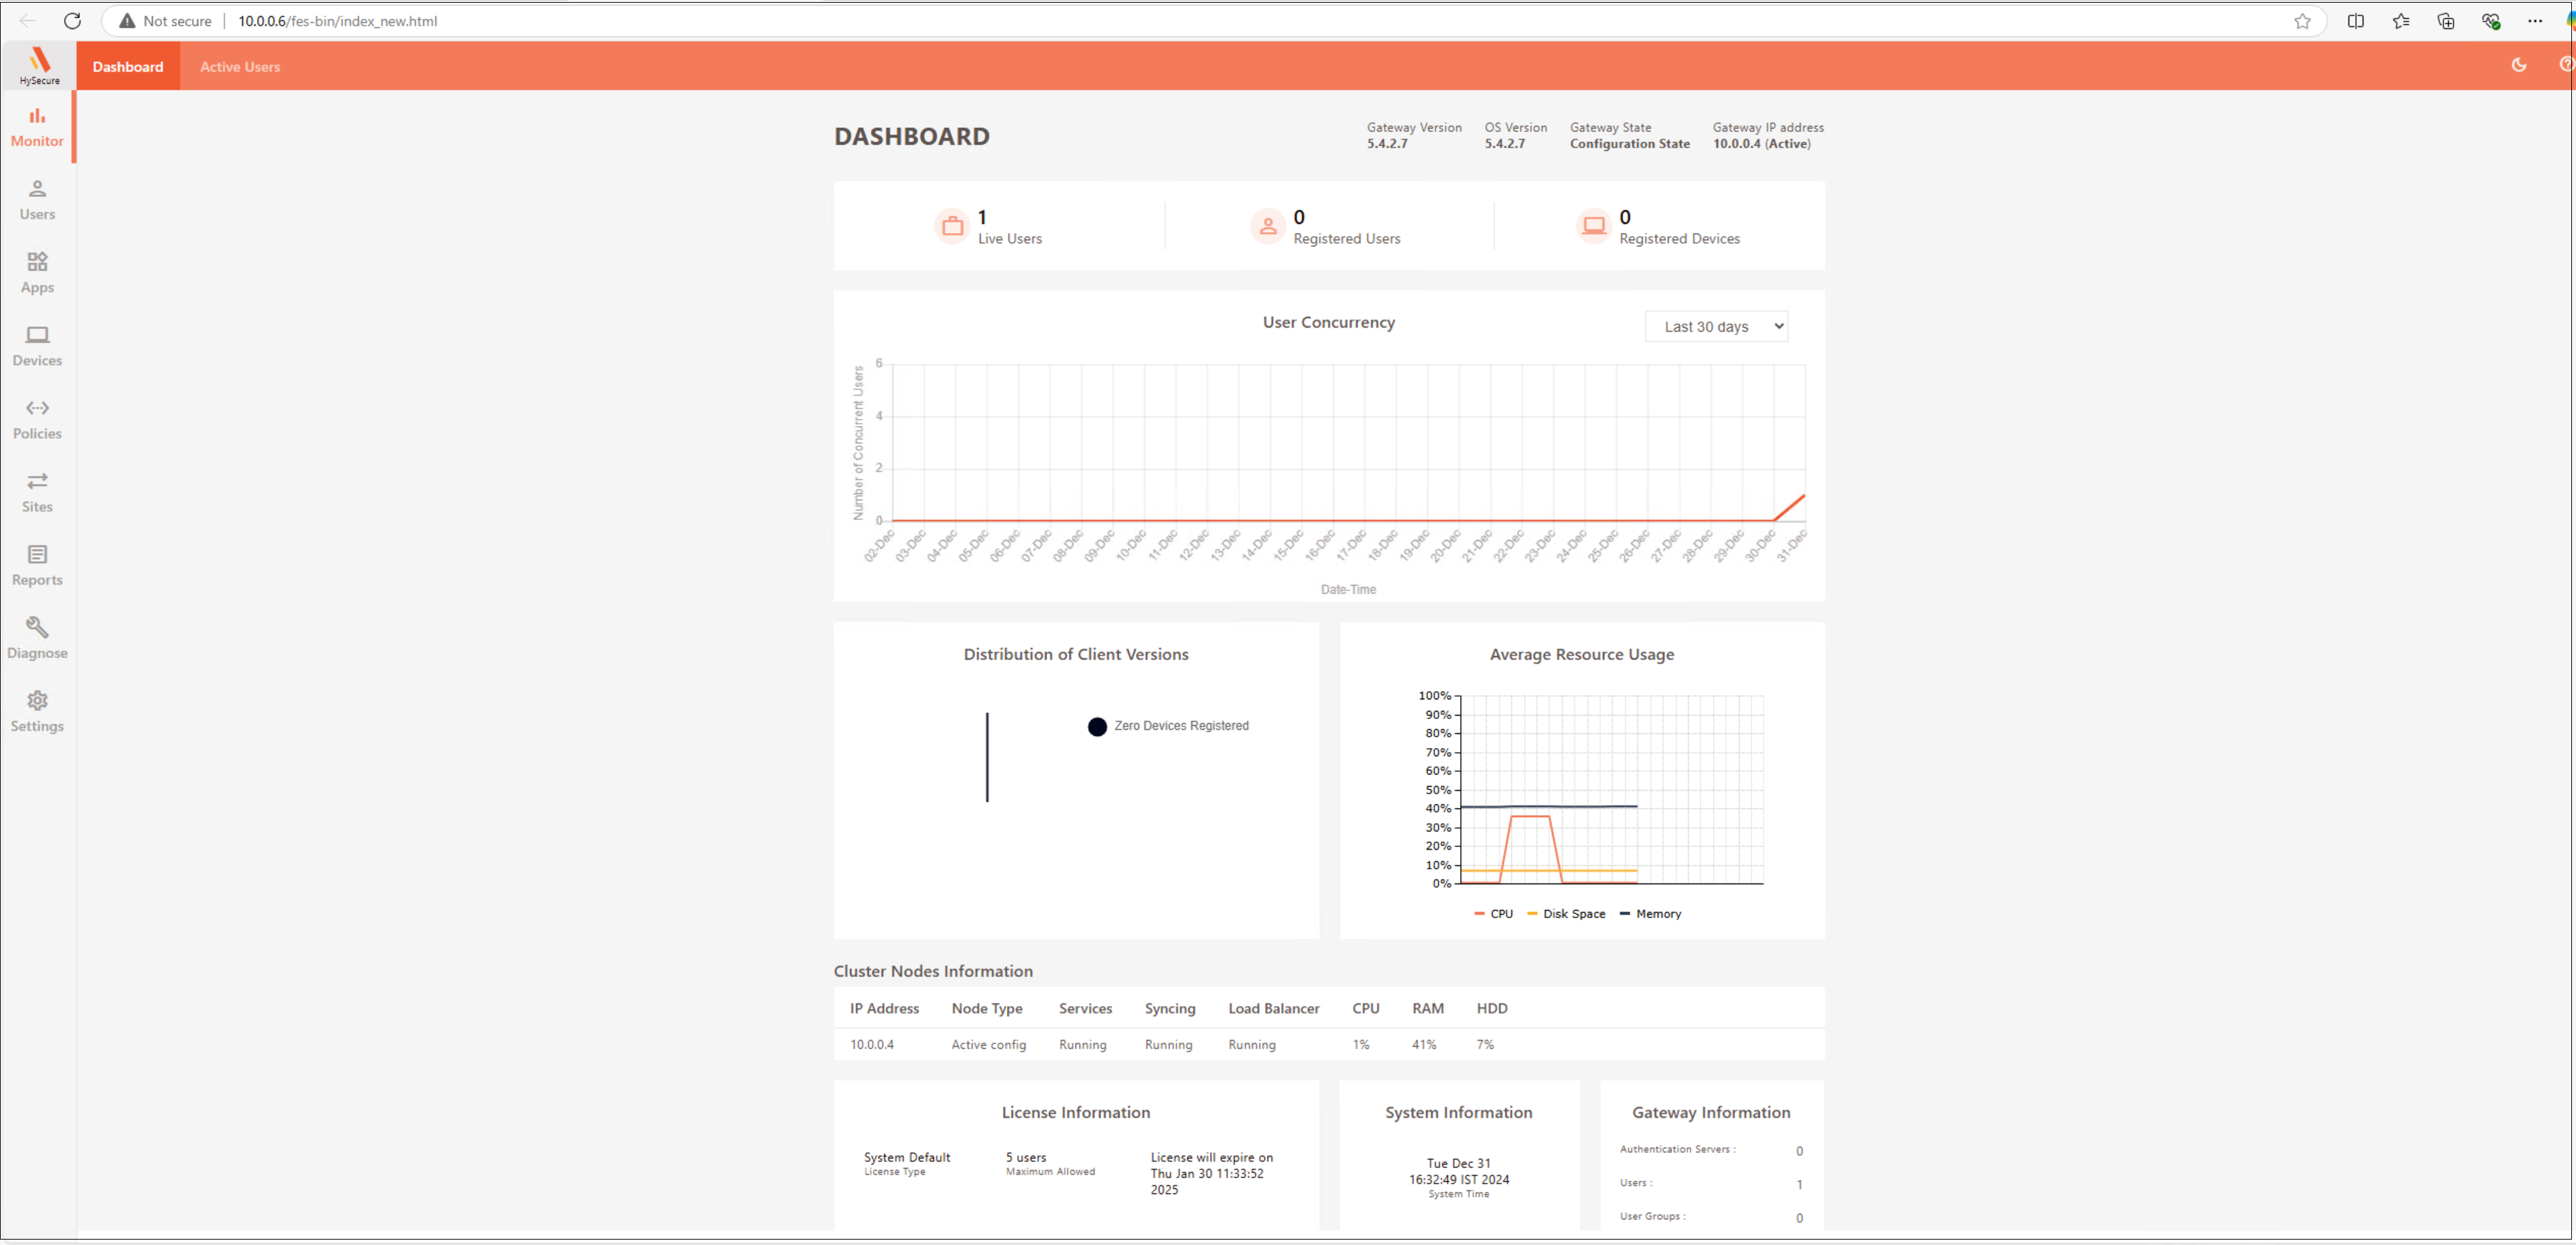
Task: Click the browser address bar URL
Action: [x=338, y=20]
